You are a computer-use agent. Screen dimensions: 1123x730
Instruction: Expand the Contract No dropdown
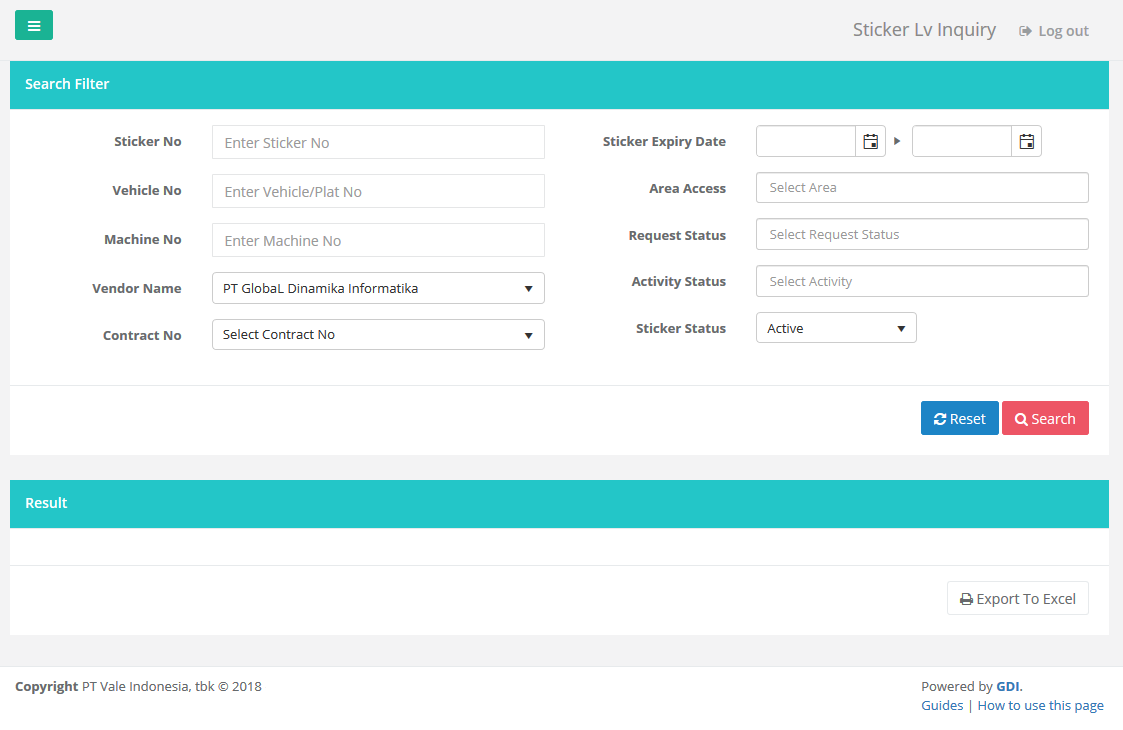click(378, 335)
